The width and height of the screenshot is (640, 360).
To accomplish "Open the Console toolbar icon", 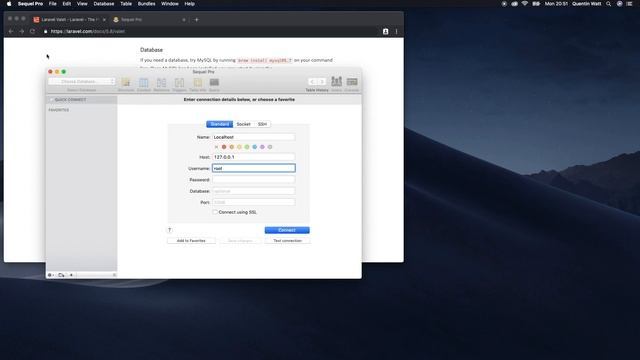I will (352, 82).
